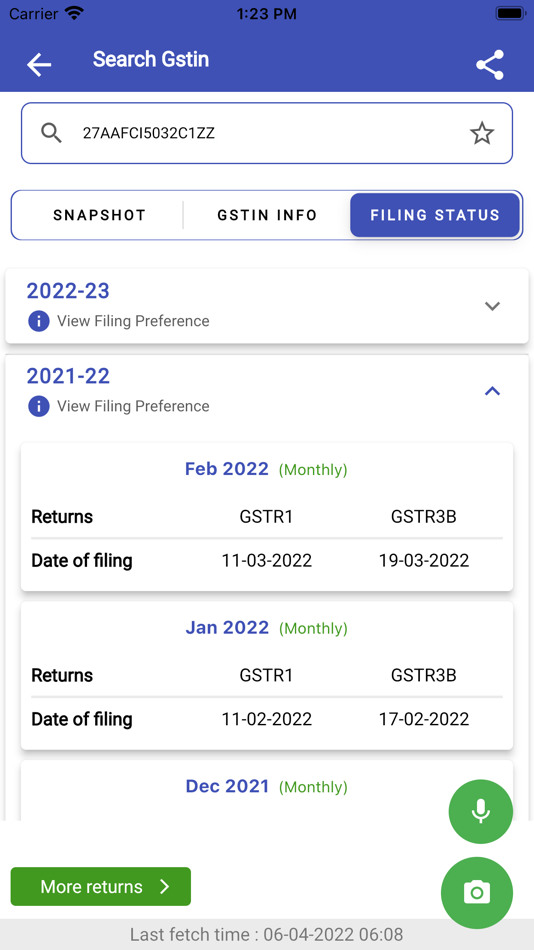Switch to the GSTIN Info tab
534x950 pixels.
[x=267, y=215]
